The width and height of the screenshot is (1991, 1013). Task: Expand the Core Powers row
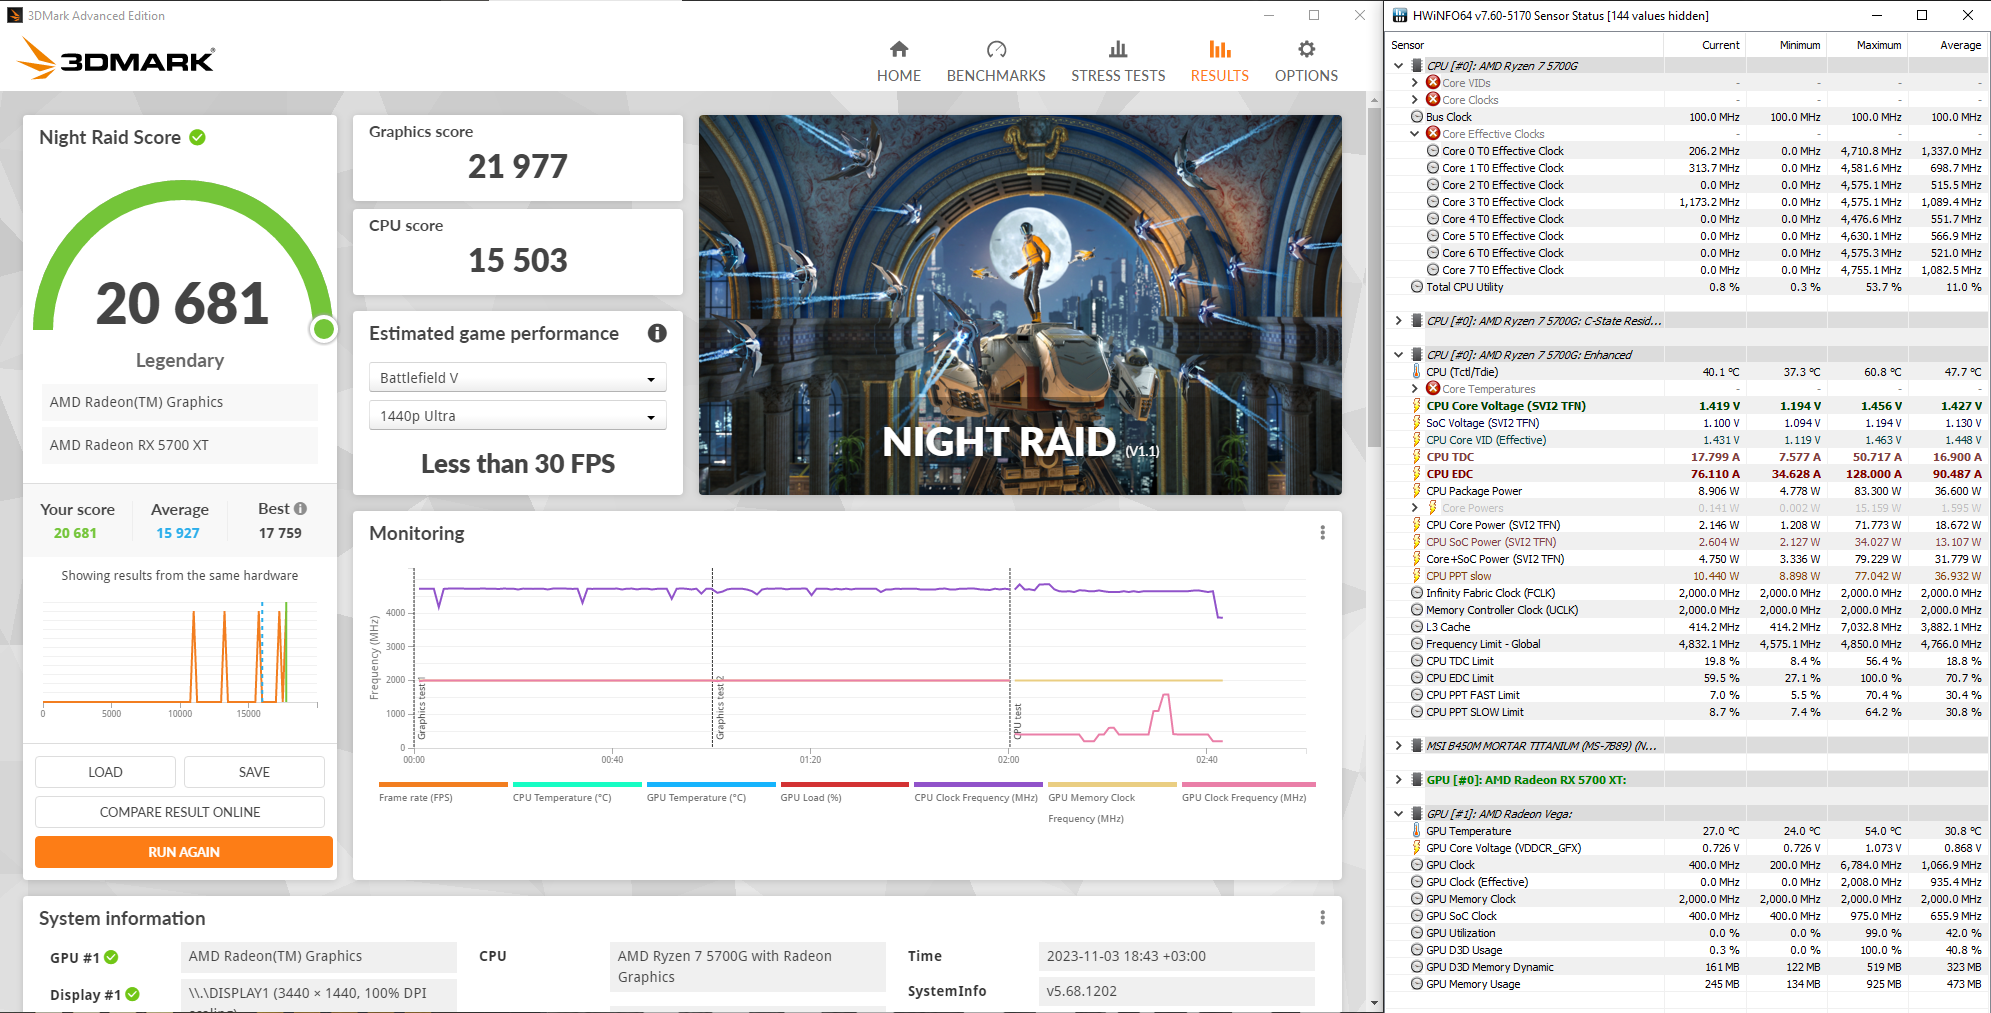point(1414,508)
